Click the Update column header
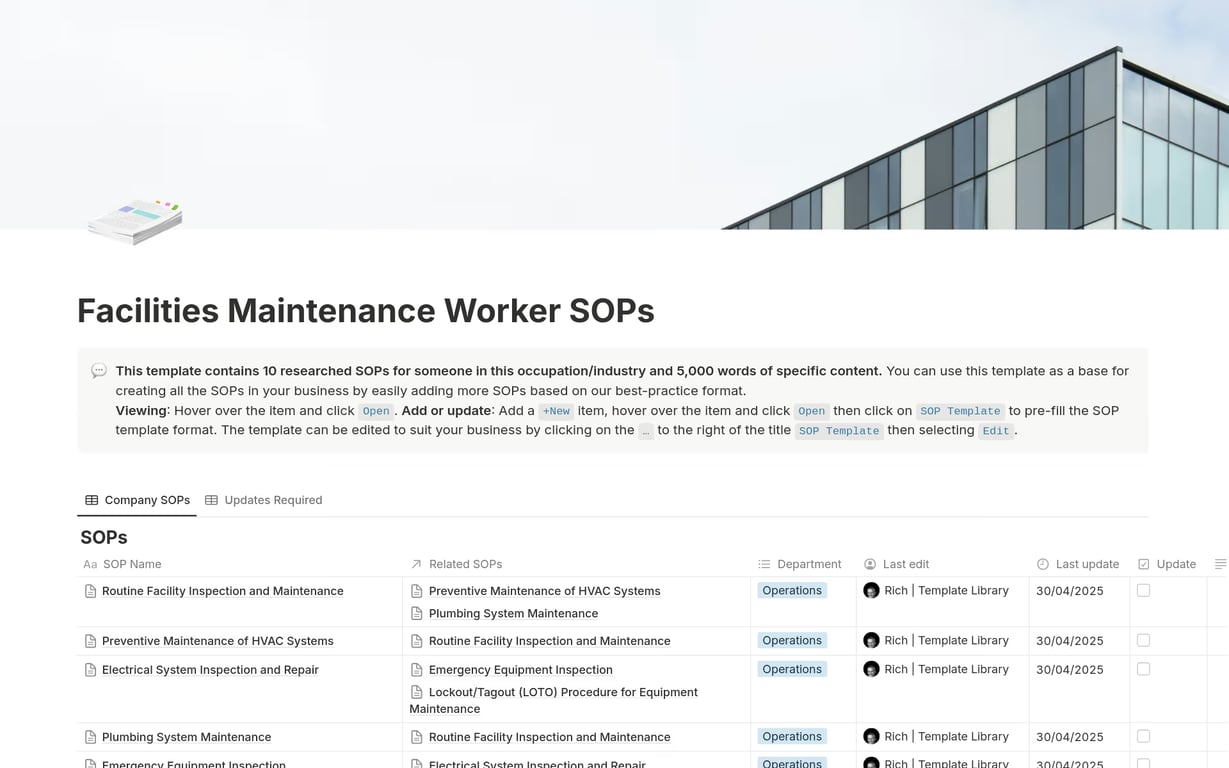Screen dimensions: 1229x768 pyautogui.click(x=1168, y=564)
